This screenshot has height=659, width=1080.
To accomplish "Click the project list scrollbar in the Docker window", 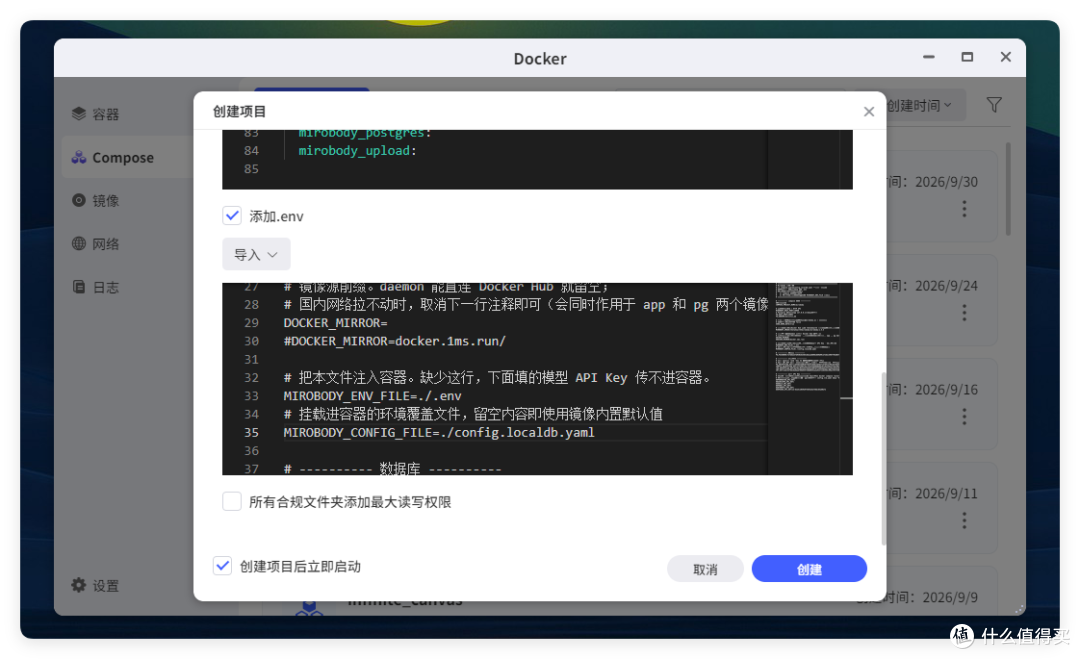I will [x=1008, y=189].
